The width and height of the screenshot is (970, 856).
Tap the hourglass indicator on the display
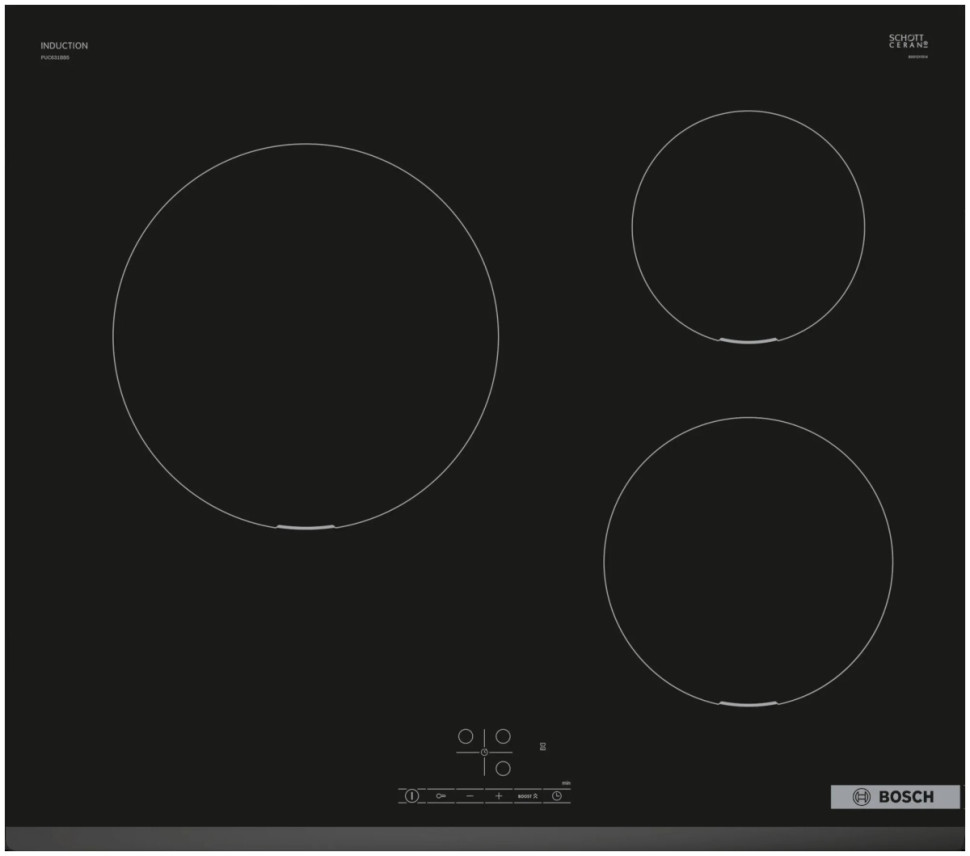542,746
